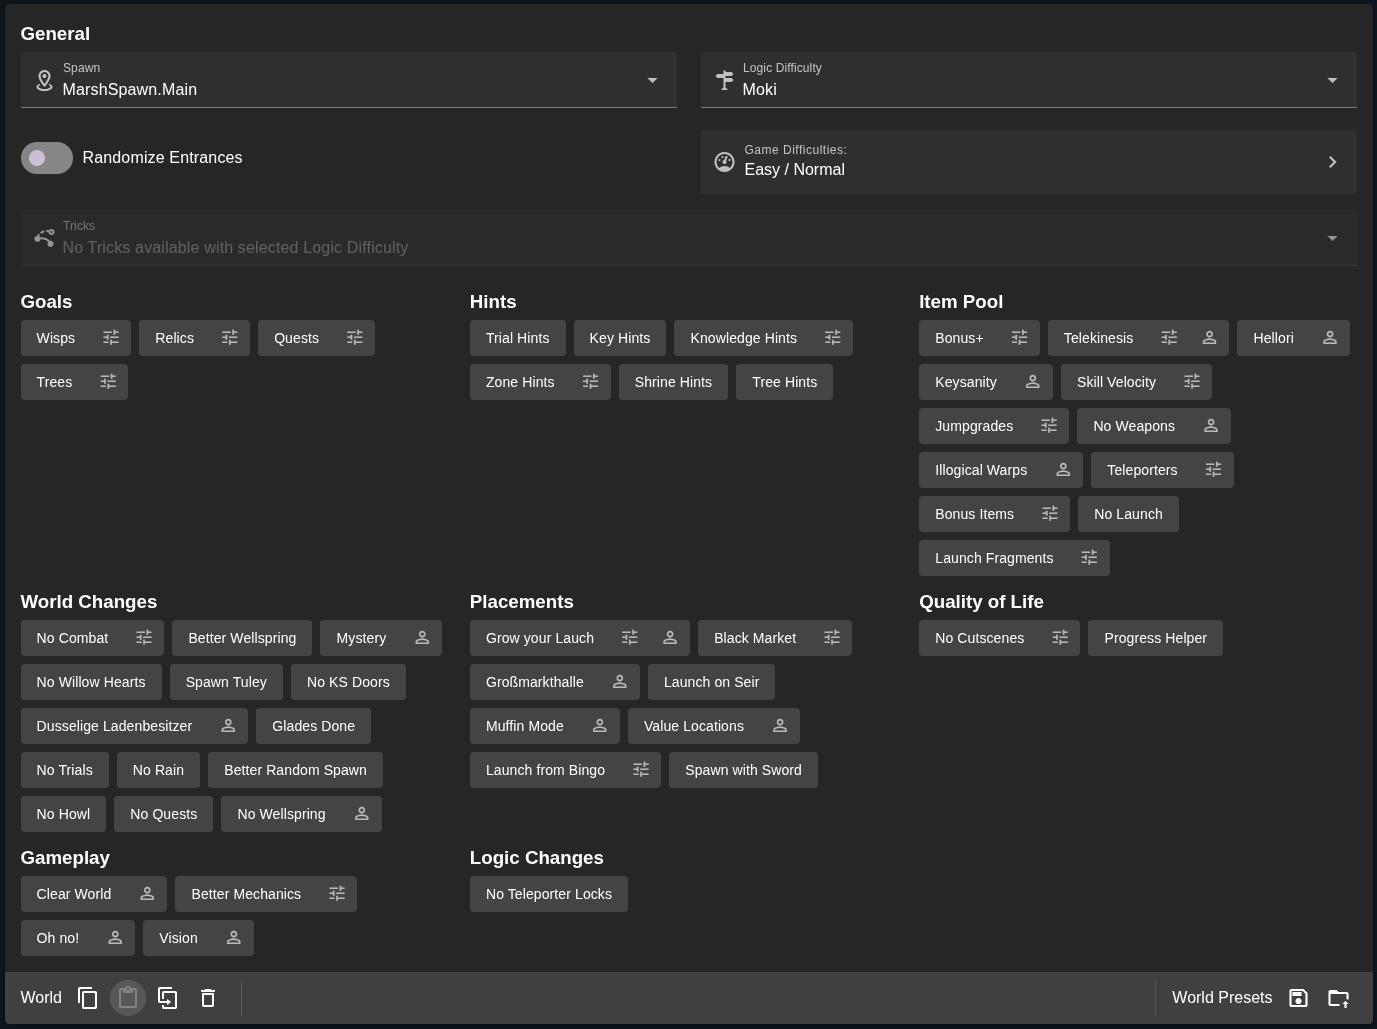The image size is (1377, 1029).
Task: Toggle the Glades Done chip
Action: point(313,726)
